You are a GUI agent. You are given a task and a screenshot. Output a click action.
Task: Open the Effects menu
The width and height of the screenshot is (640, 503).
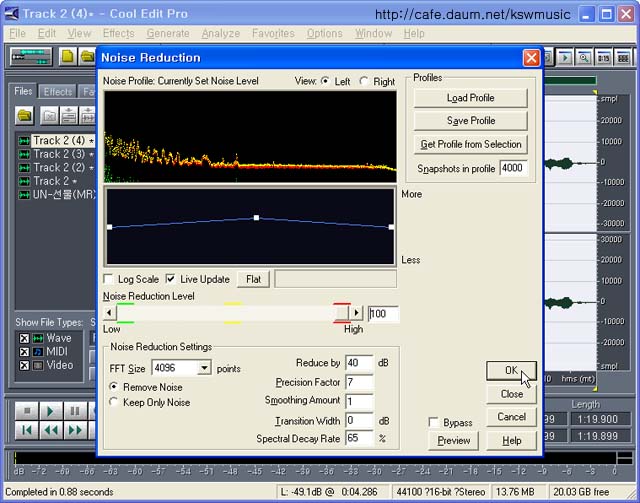point(118,33)
